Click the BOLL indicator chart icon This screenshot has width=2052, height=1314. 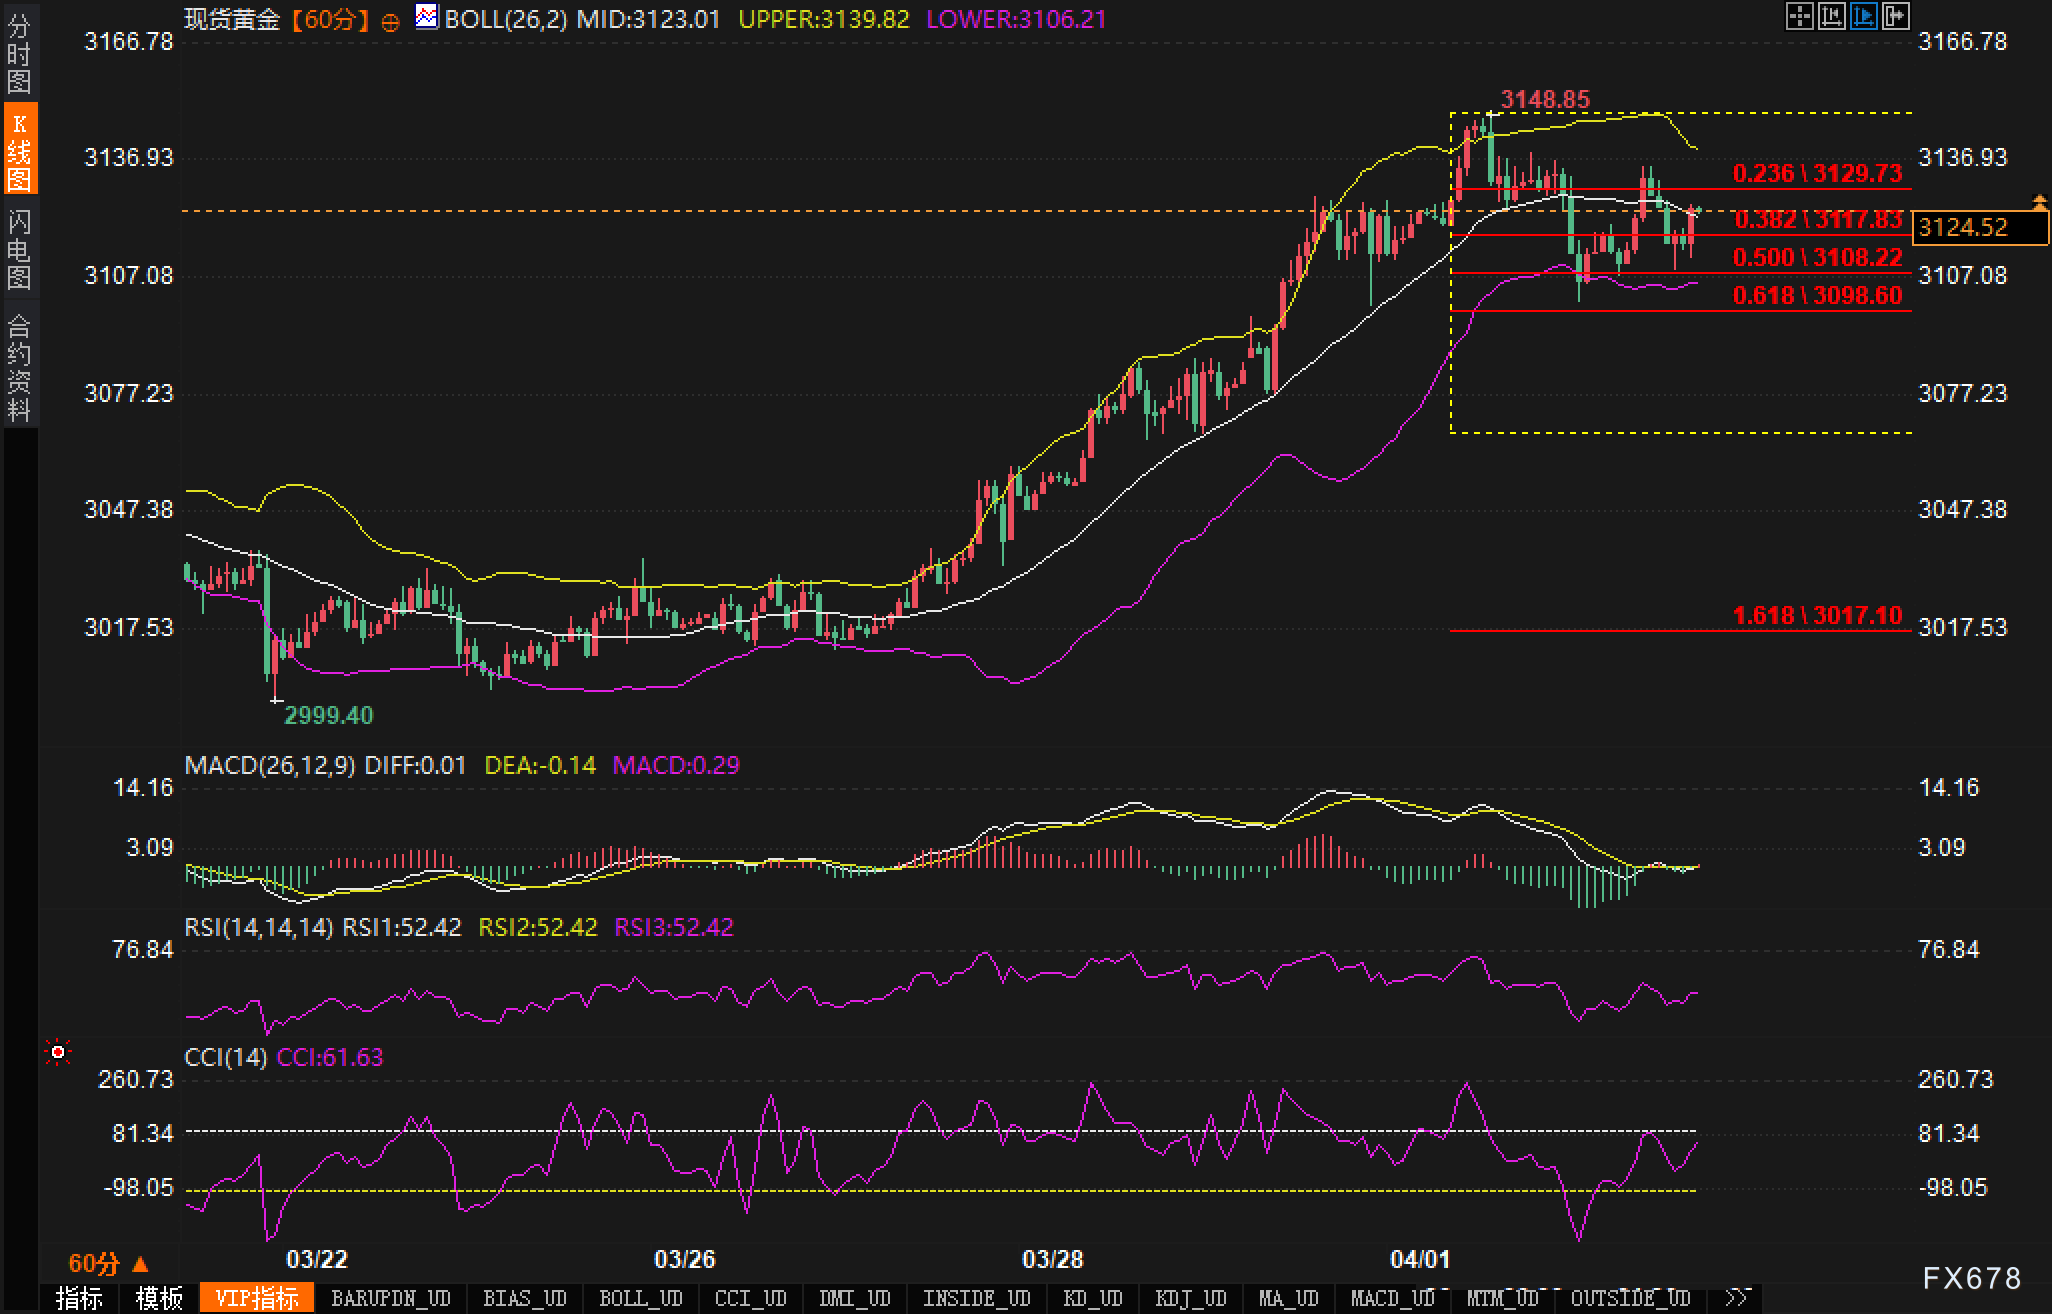coord(427,17)
